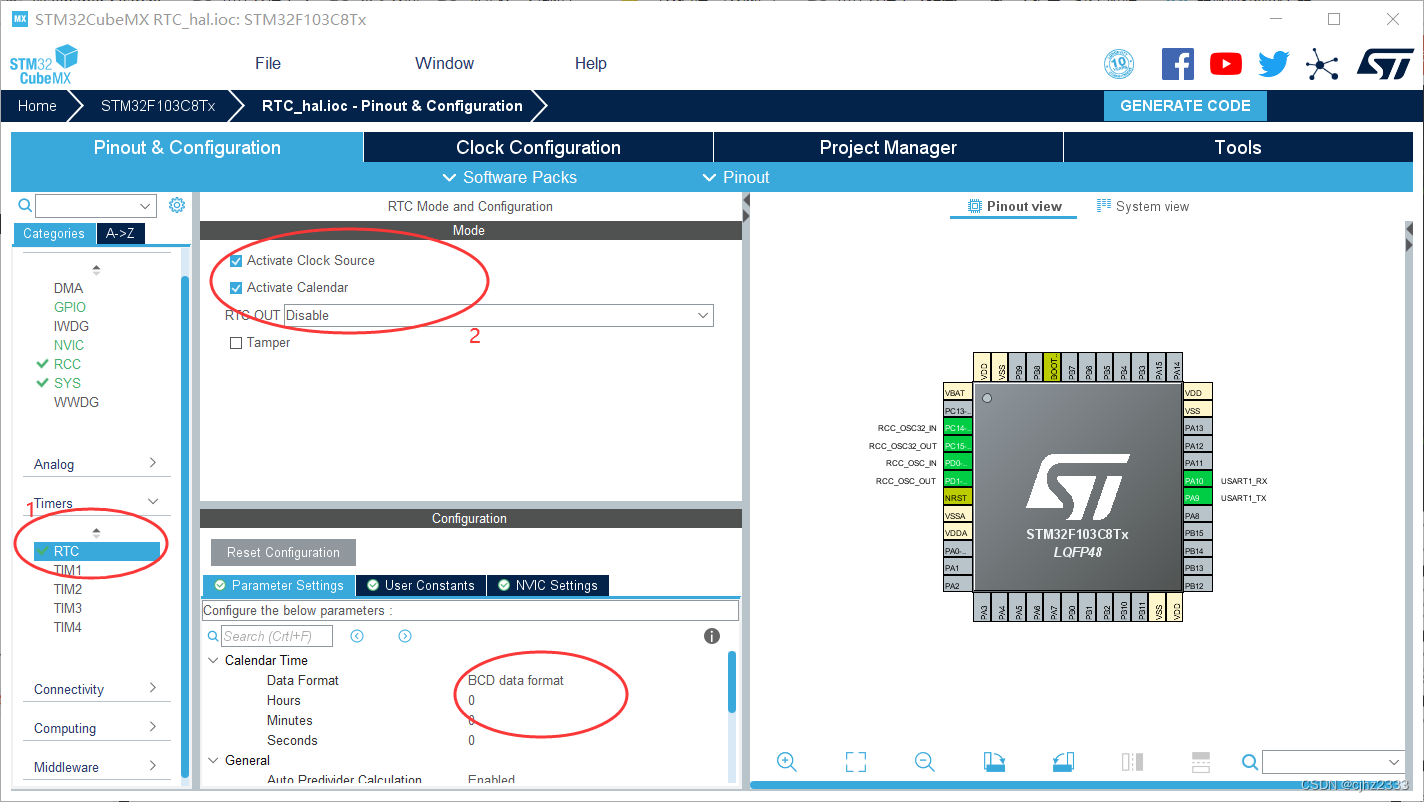This screenshot has height=802, width=1424.
Task: Show parameter info with the i icon
Action: pyautogui.click(x=712, y=636)
